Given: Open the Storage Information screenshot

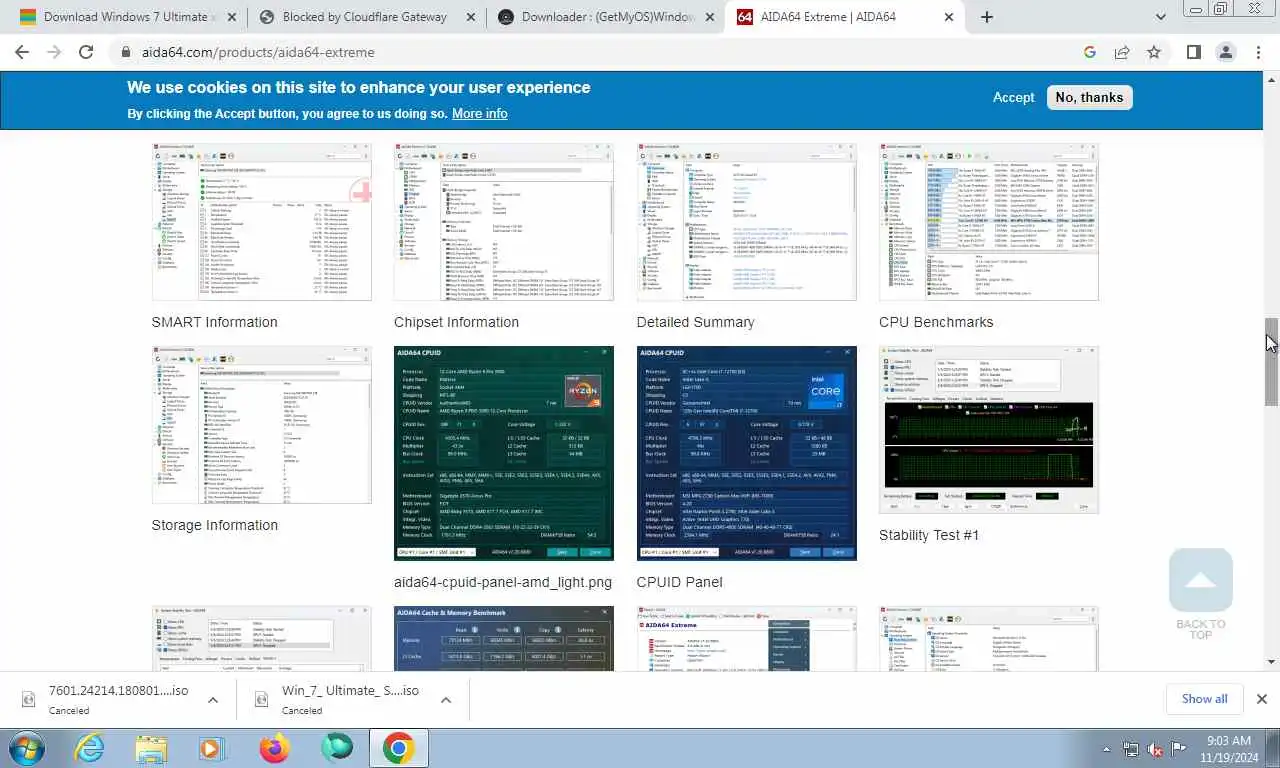Looking at the screenshot, I should [x=262, y=425].
